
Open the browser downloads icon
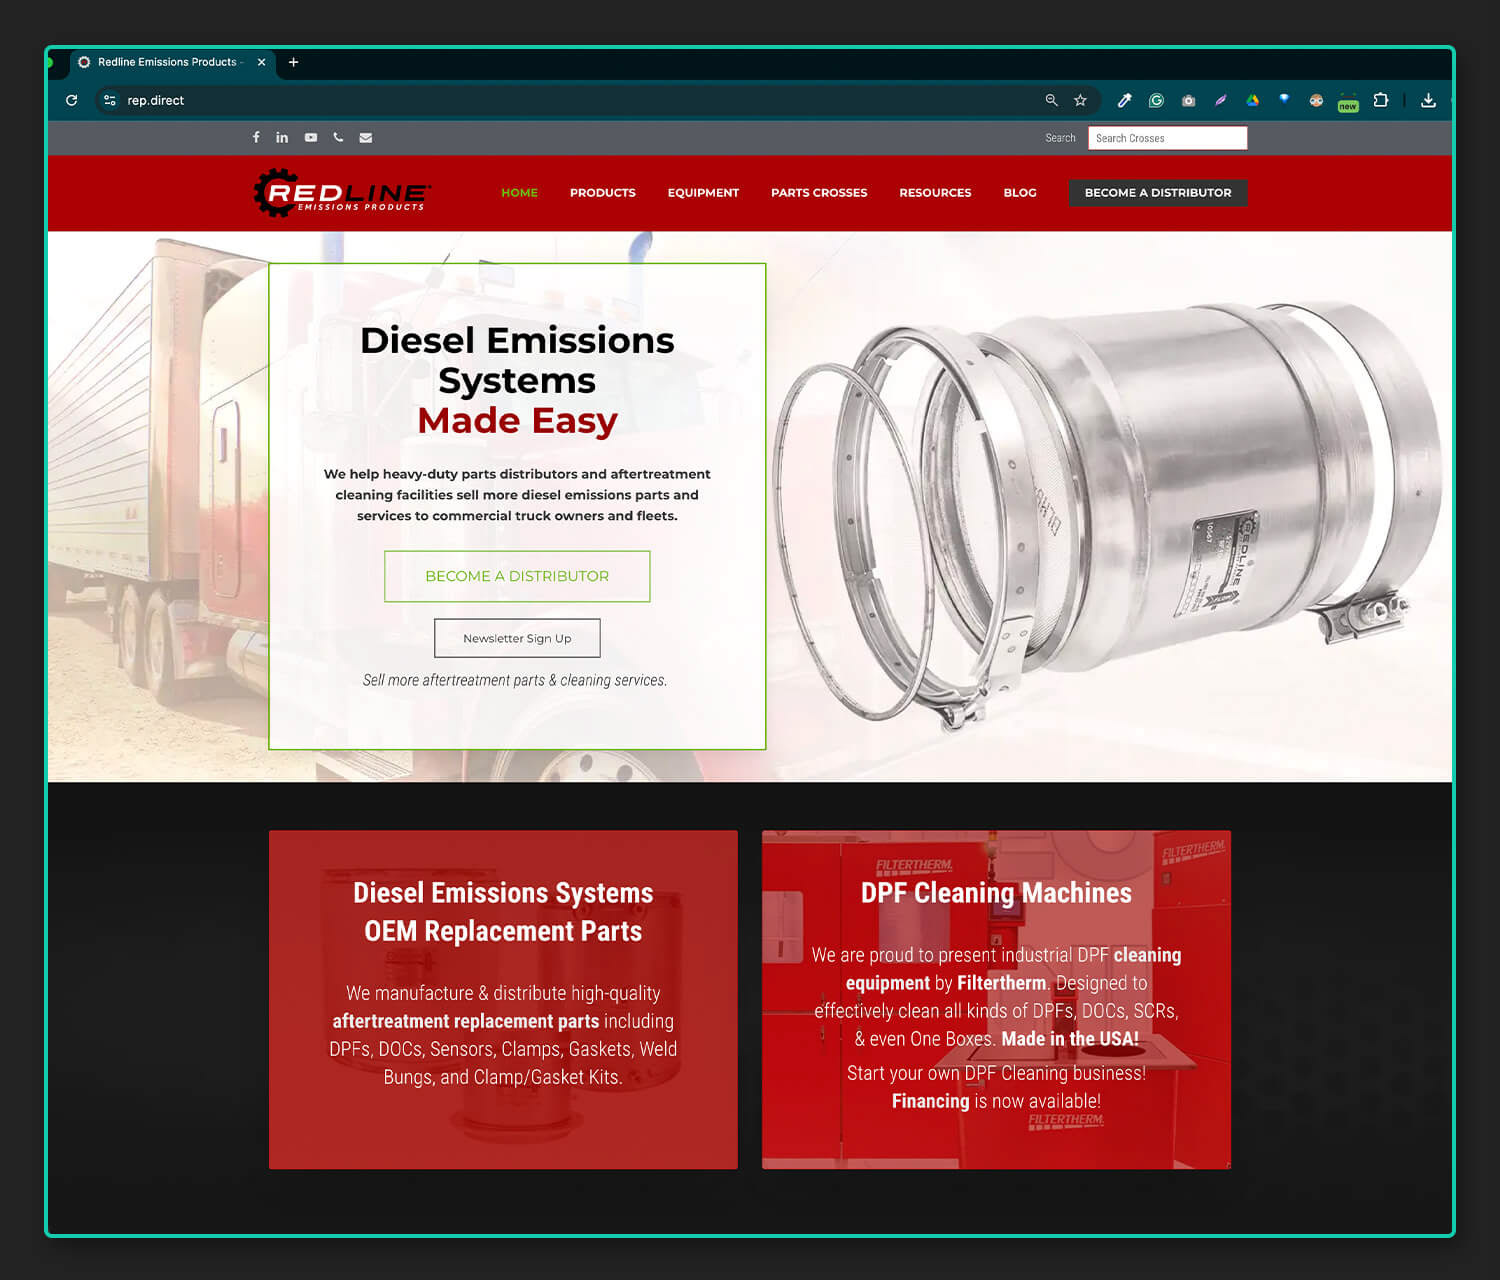(x=1428, y=100)
